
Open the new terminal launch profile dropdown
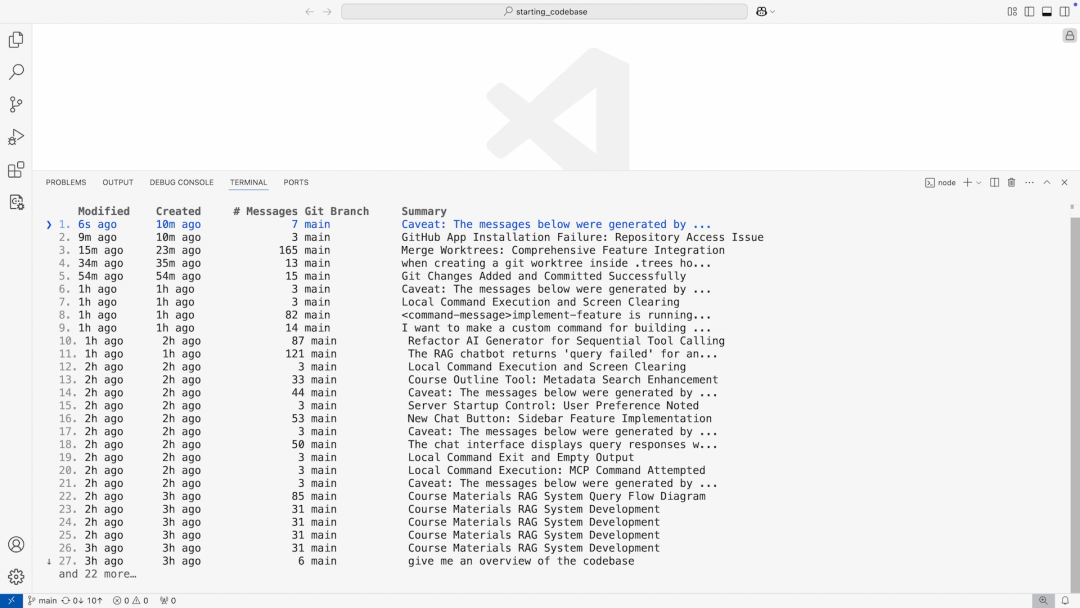click(979, 183)
